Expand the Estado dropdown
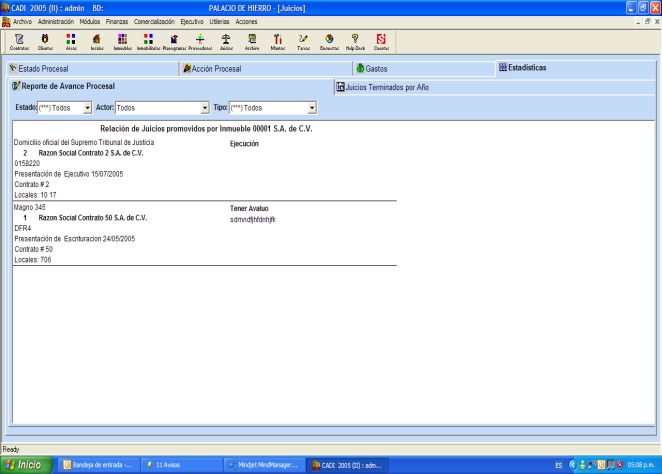 (x=87, y=107)
